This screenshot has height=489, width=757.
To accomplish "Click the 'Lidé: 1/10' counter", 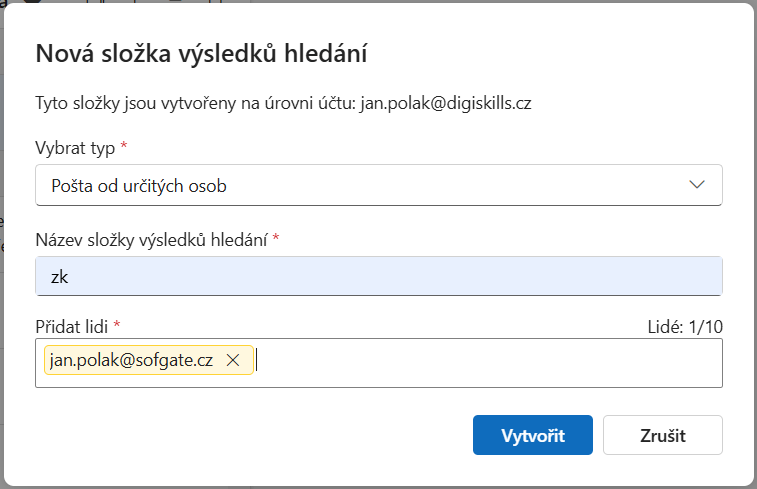I will 685,326.
